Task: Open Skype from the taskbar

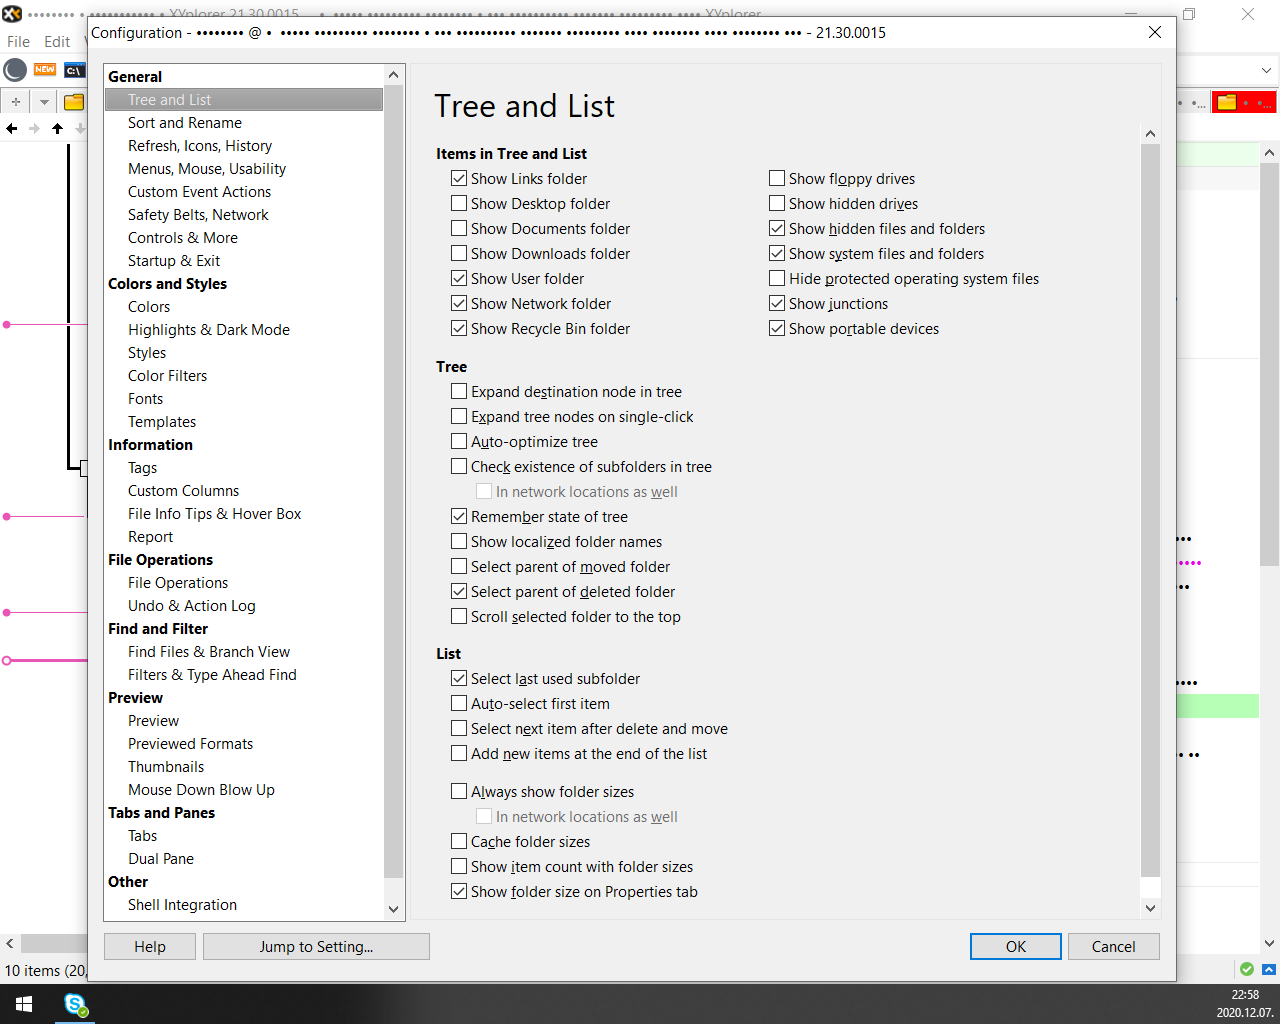Action: click(75, 1004)
